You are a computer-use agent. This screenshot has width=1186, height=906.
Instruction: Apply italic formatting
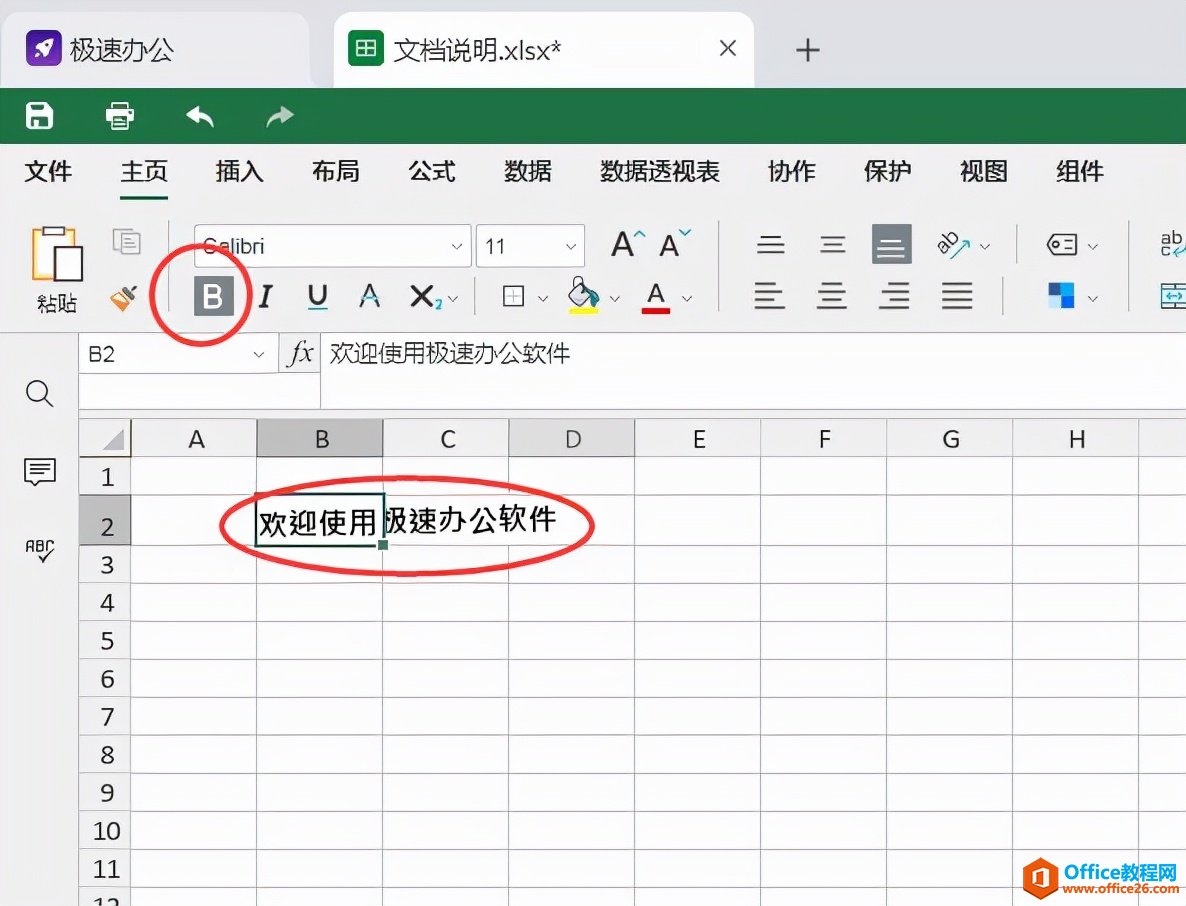click(265, 295)
